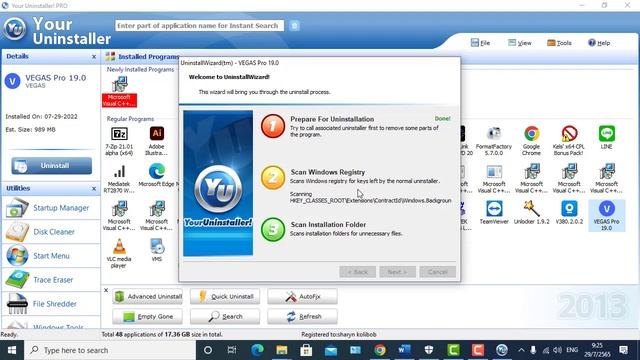Focus the Instant Search input field
This screenshot has width=640, height=360.
[x=199, y=26]
